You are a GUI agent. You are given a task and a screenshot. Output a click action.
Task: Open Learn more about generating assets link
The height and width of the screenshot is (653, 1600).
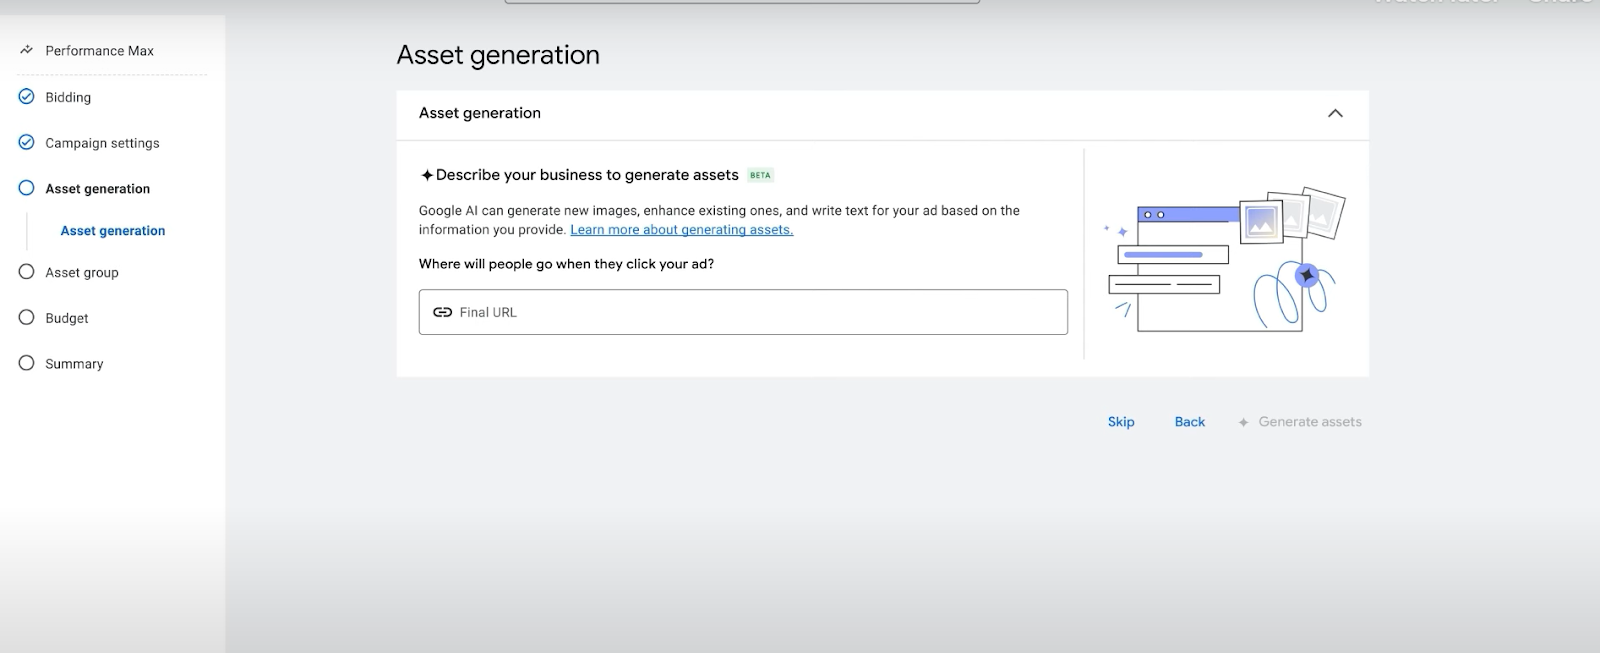[x=681, y=230]
